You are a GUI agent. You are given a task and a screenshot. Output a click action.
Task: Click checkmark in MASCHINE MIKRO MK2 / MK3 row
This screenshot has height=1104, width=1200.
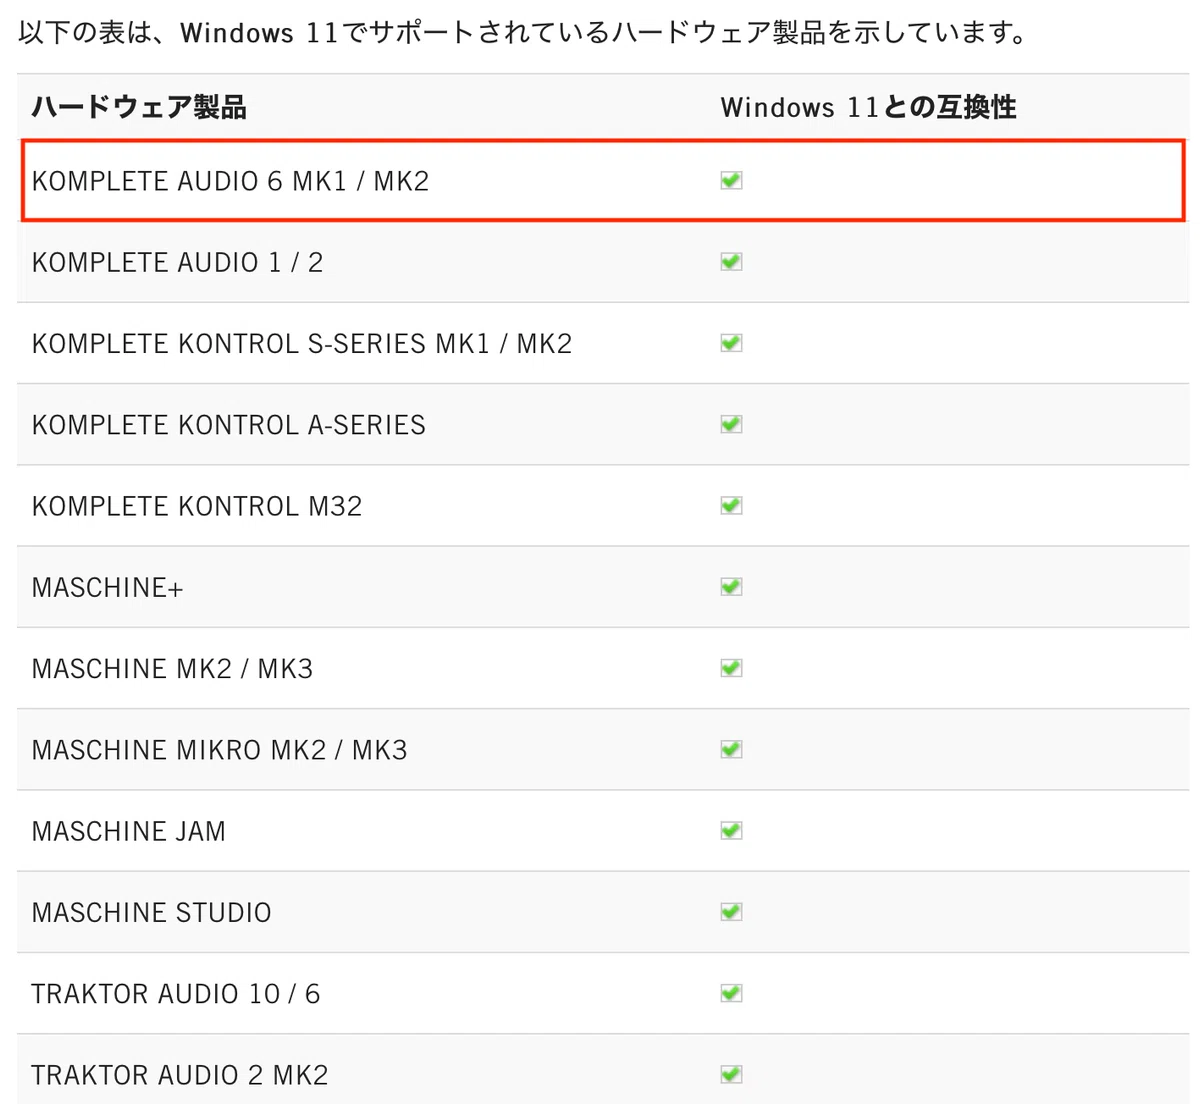pos(731,749)
